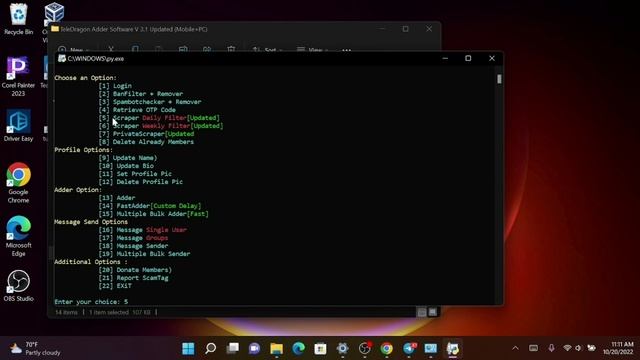Open the VirtualBox cube desktop icon

click(x=54, y=12)
